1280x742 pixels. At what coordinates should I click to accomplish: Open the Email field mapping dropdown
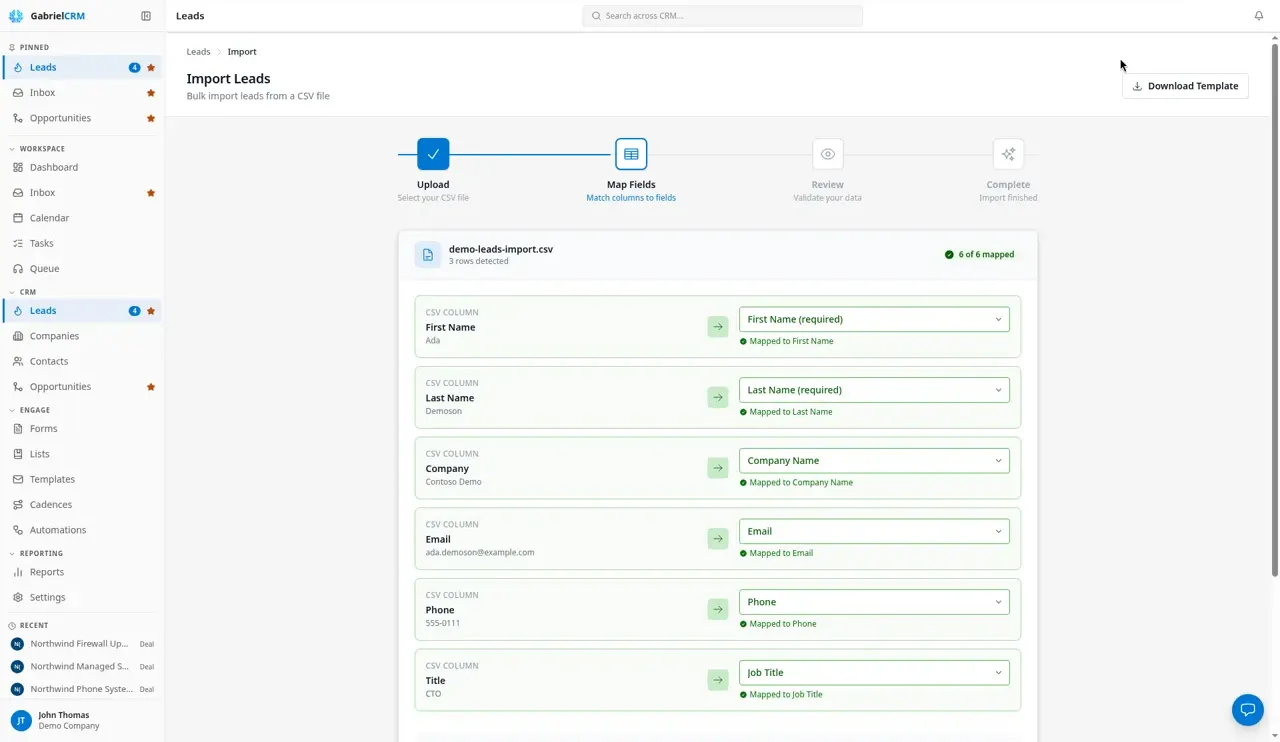point(874,531)
